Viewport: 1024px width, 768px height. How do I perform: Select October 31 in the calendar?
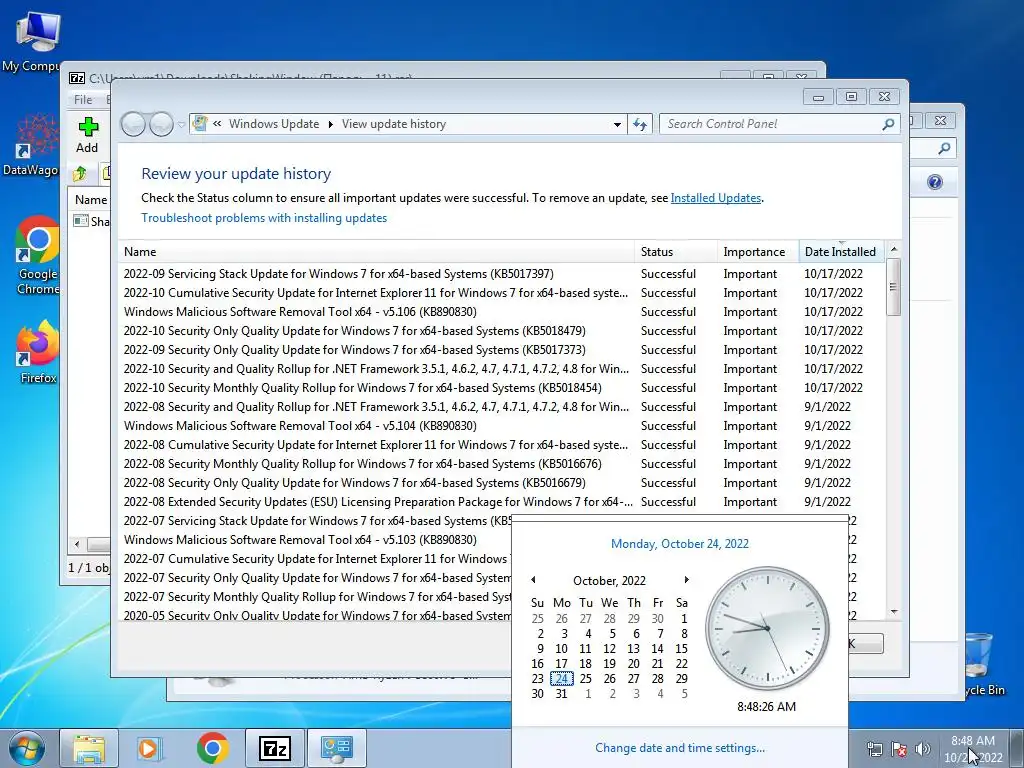tap(562, 694)
